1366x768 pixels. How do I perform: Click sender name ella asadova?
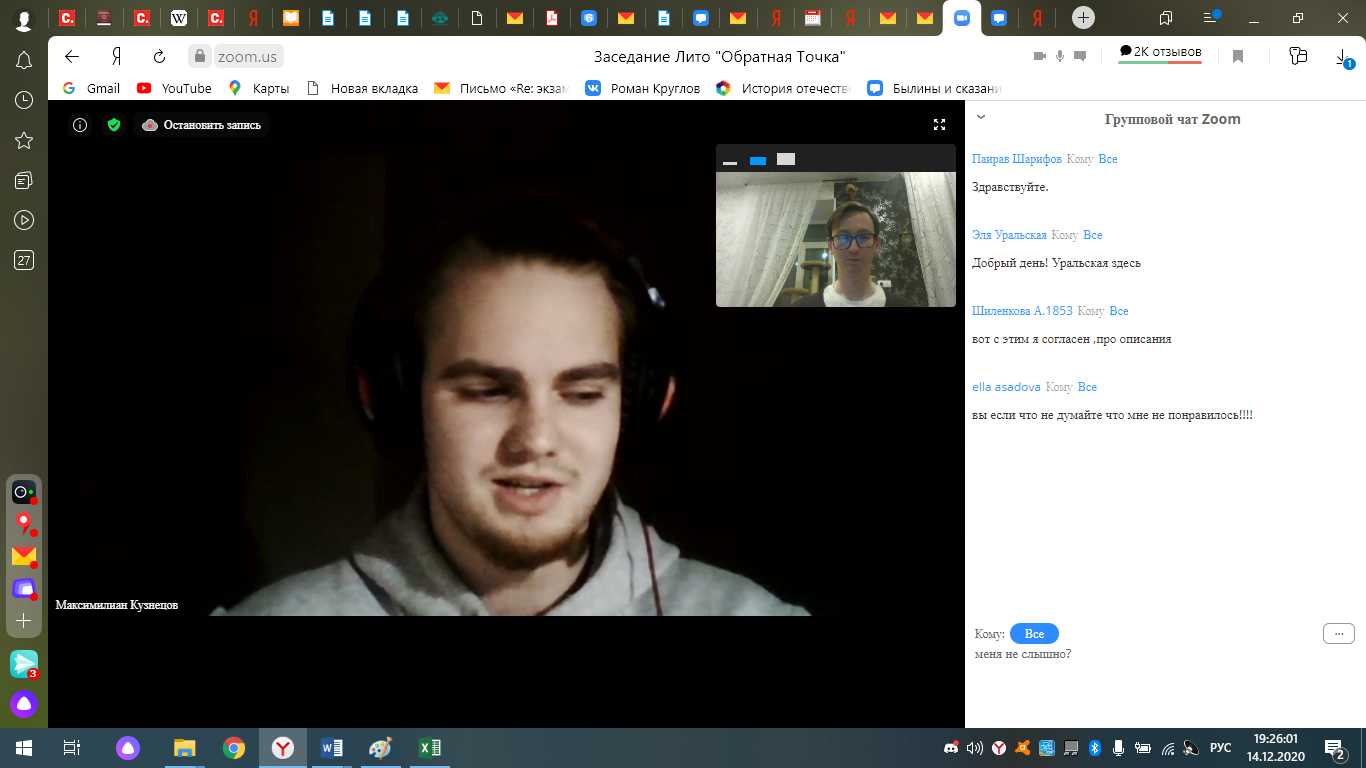pos(1006,387)
